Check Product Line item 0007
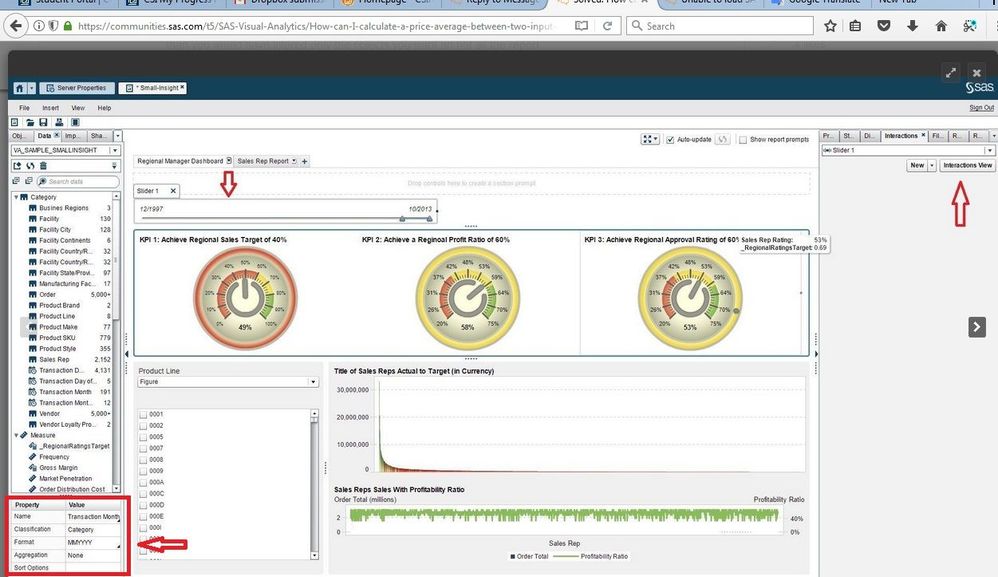Screen dimensions: 998x577 [x=143, y=448]
